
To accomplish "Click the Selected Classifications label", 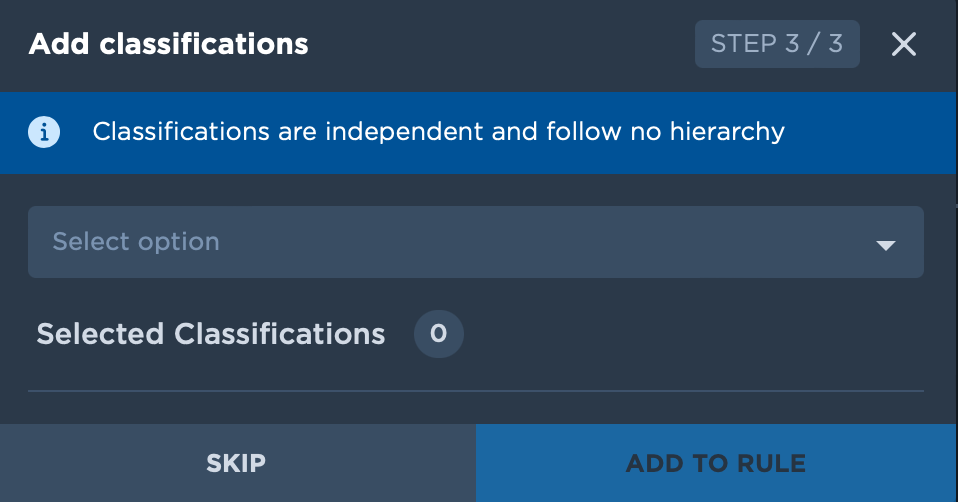I will point(211,334).
